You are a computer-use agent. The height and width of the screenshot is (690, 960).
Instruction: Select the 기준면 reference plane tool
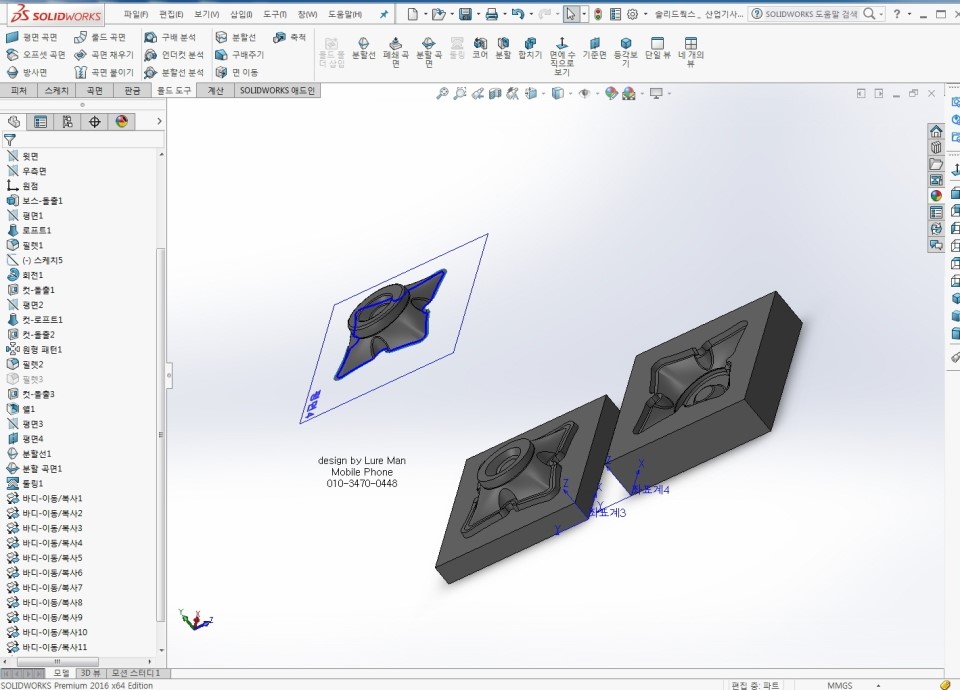coord(594,48)
